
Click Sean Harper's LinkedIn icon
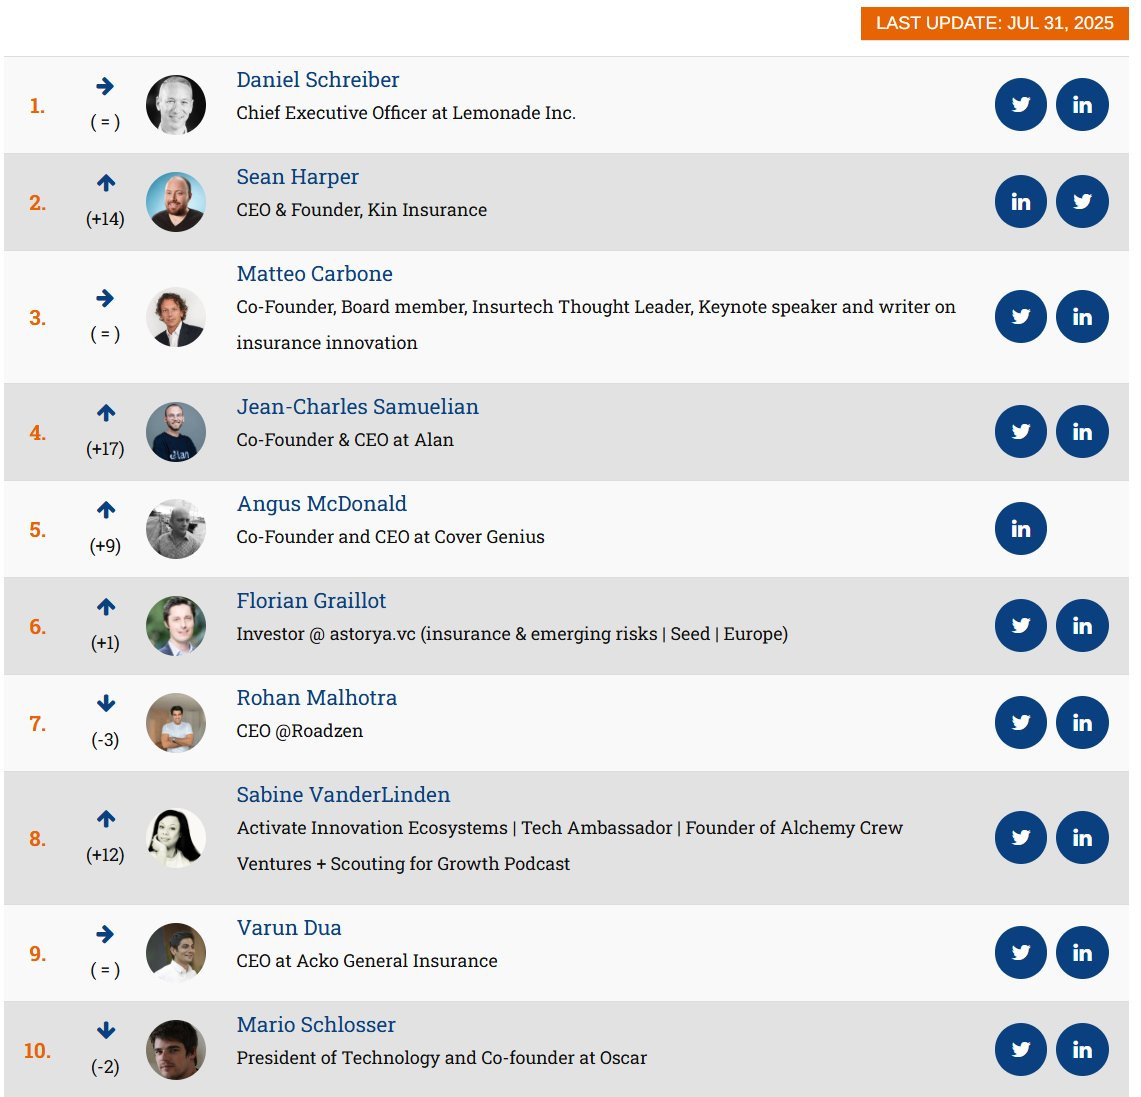coord(1020,202)
